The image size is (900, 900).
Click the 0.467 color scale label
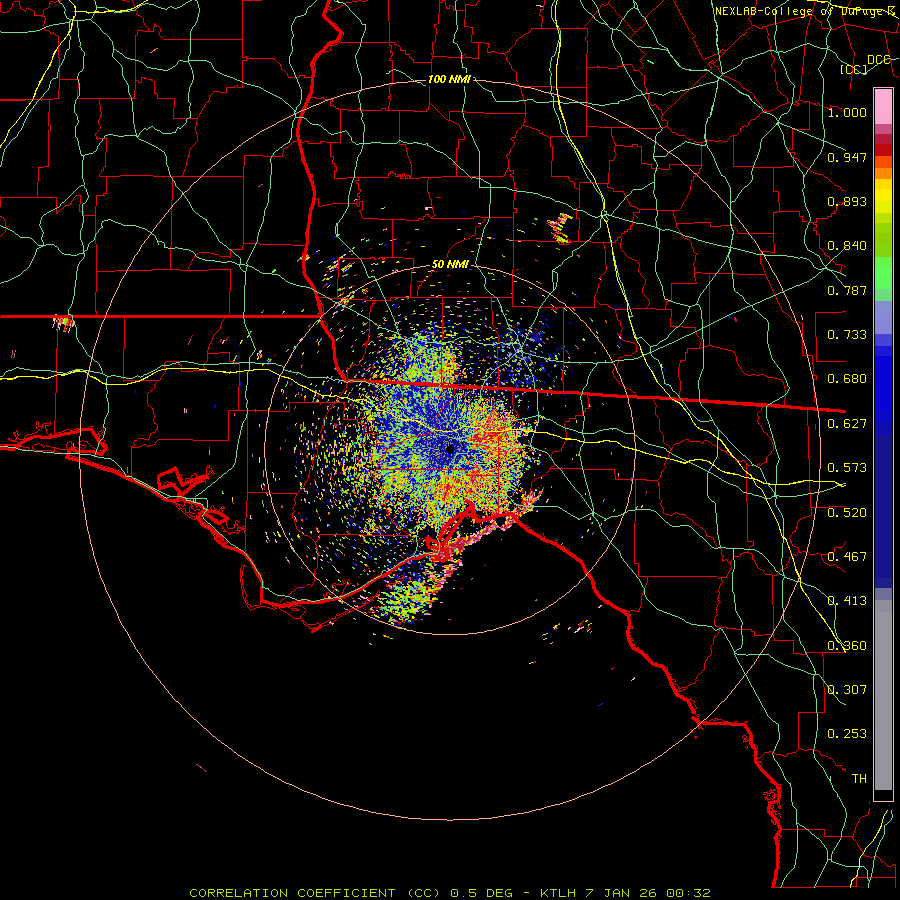click(x=847, y=557)
